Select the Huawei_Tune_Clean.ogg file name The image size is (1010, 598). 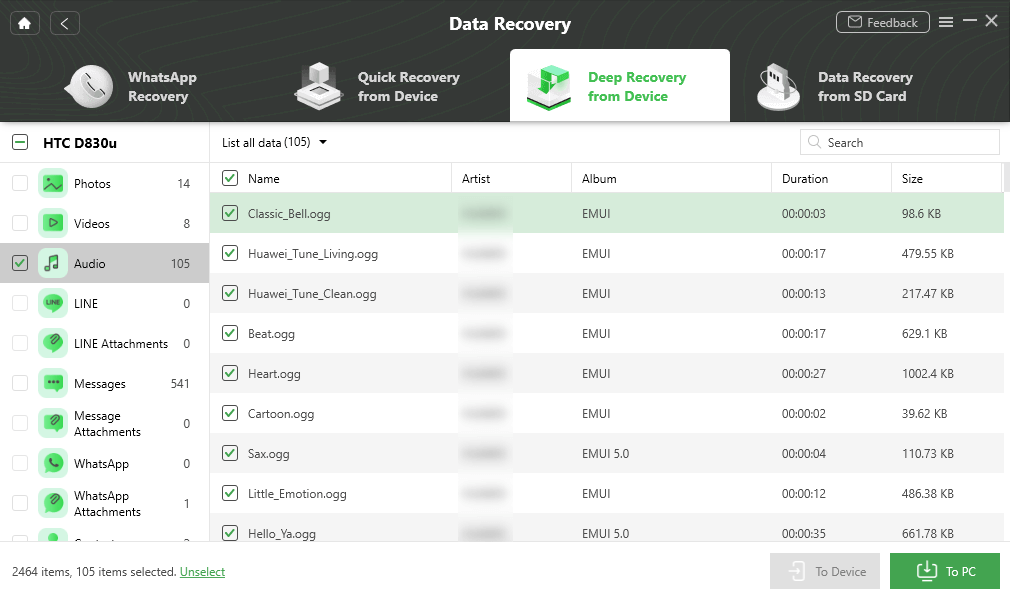coord(312,294)
